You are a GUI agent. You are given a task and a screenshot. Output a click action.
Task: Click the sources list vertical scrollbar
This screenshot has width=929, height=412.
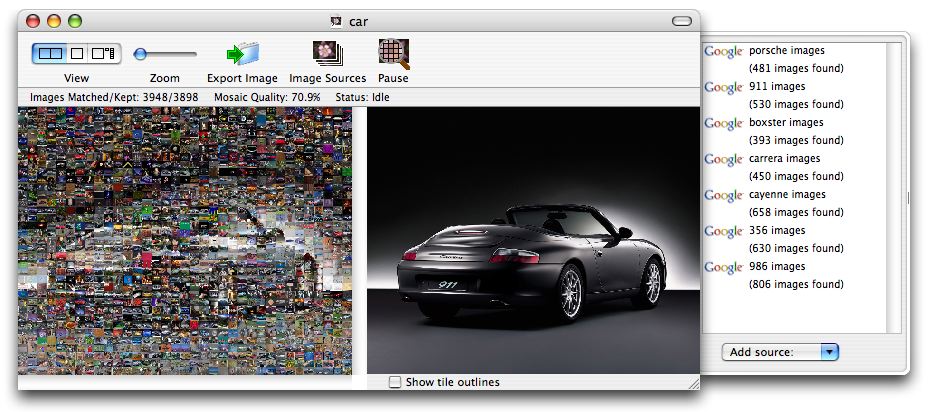click(893, 187)
